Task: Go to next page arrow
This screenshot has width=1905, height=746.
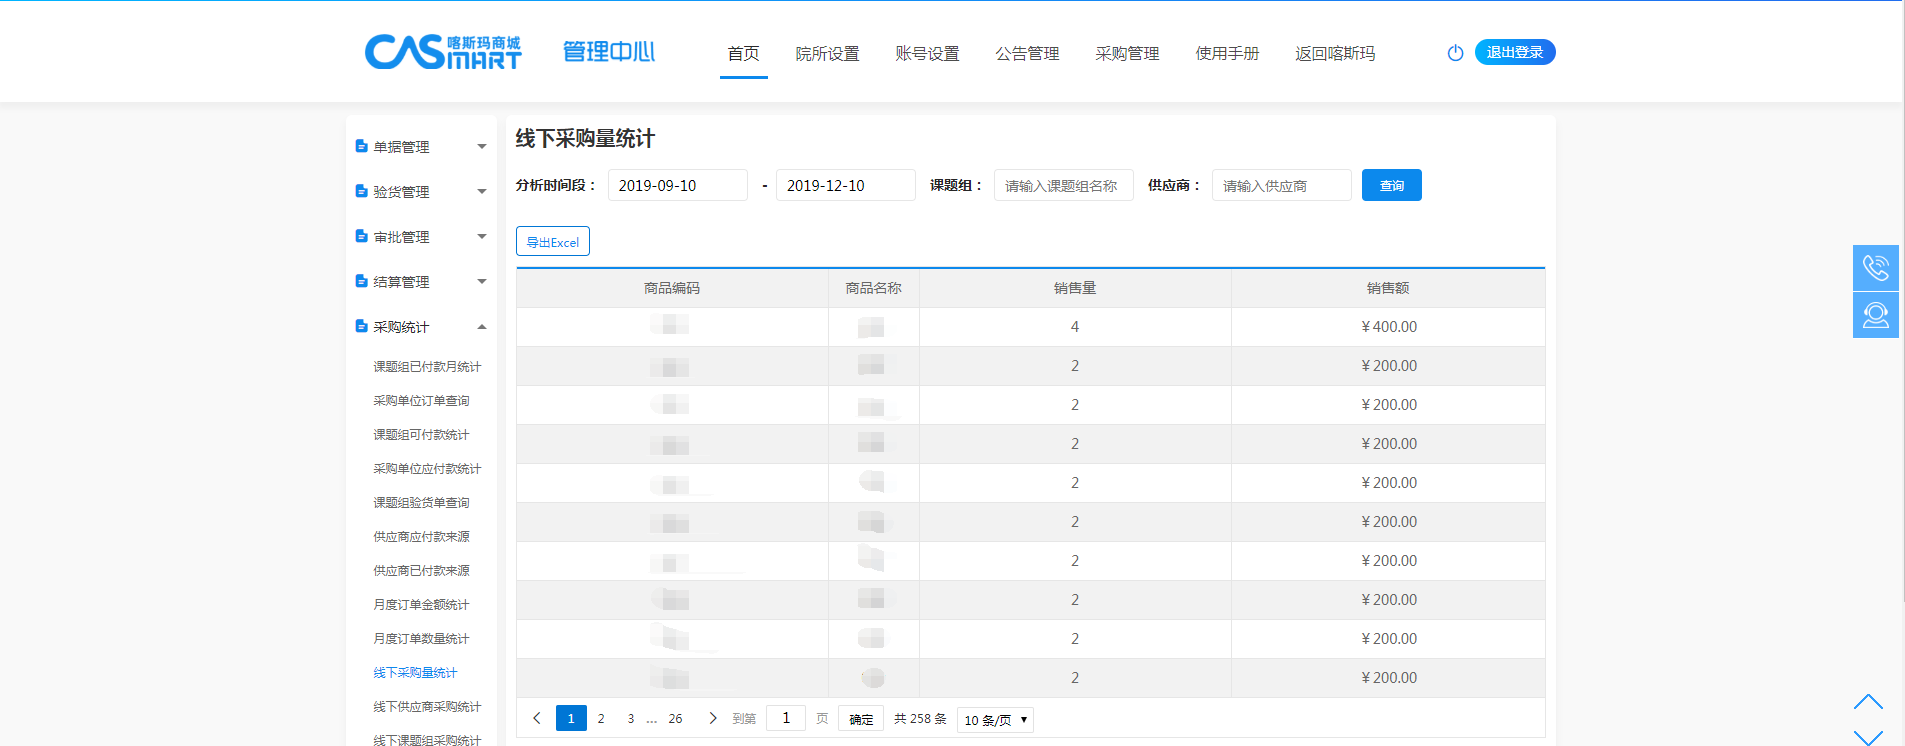Action: pyautogui.click(x=712, y=718)
